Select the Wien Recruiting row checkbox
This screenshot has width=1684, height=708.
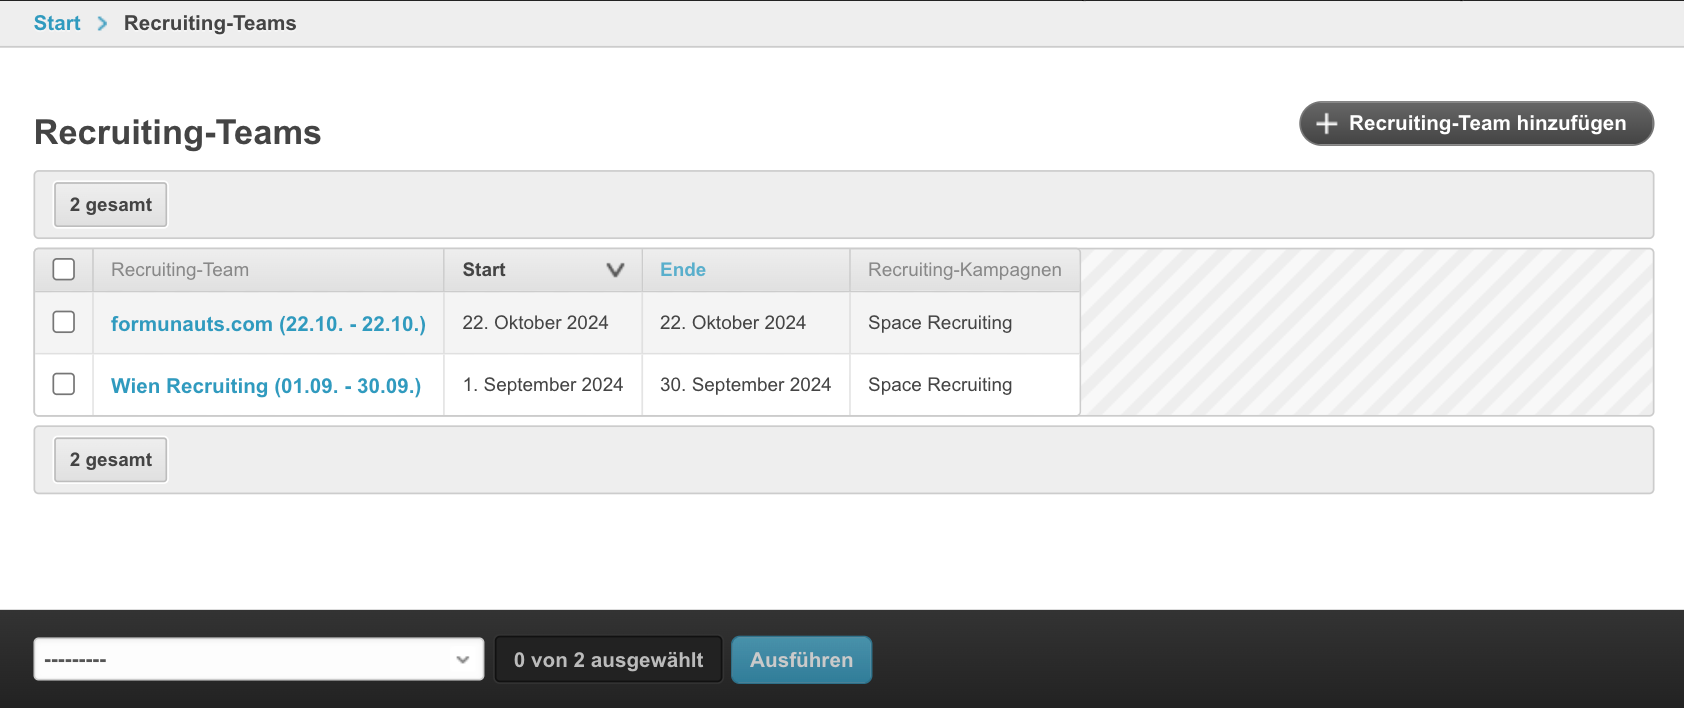[x=64, y=384]
